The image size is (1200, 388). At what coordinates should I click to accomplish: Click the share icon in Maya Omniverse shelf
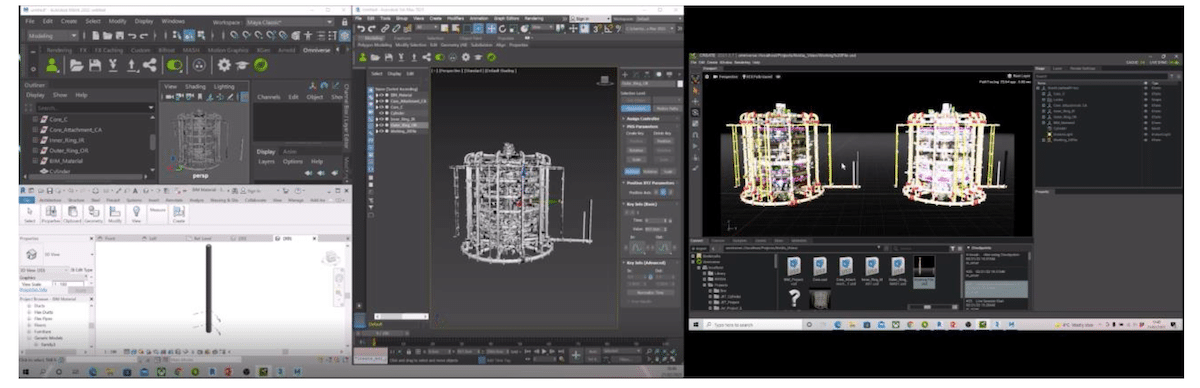coord(150,65)
